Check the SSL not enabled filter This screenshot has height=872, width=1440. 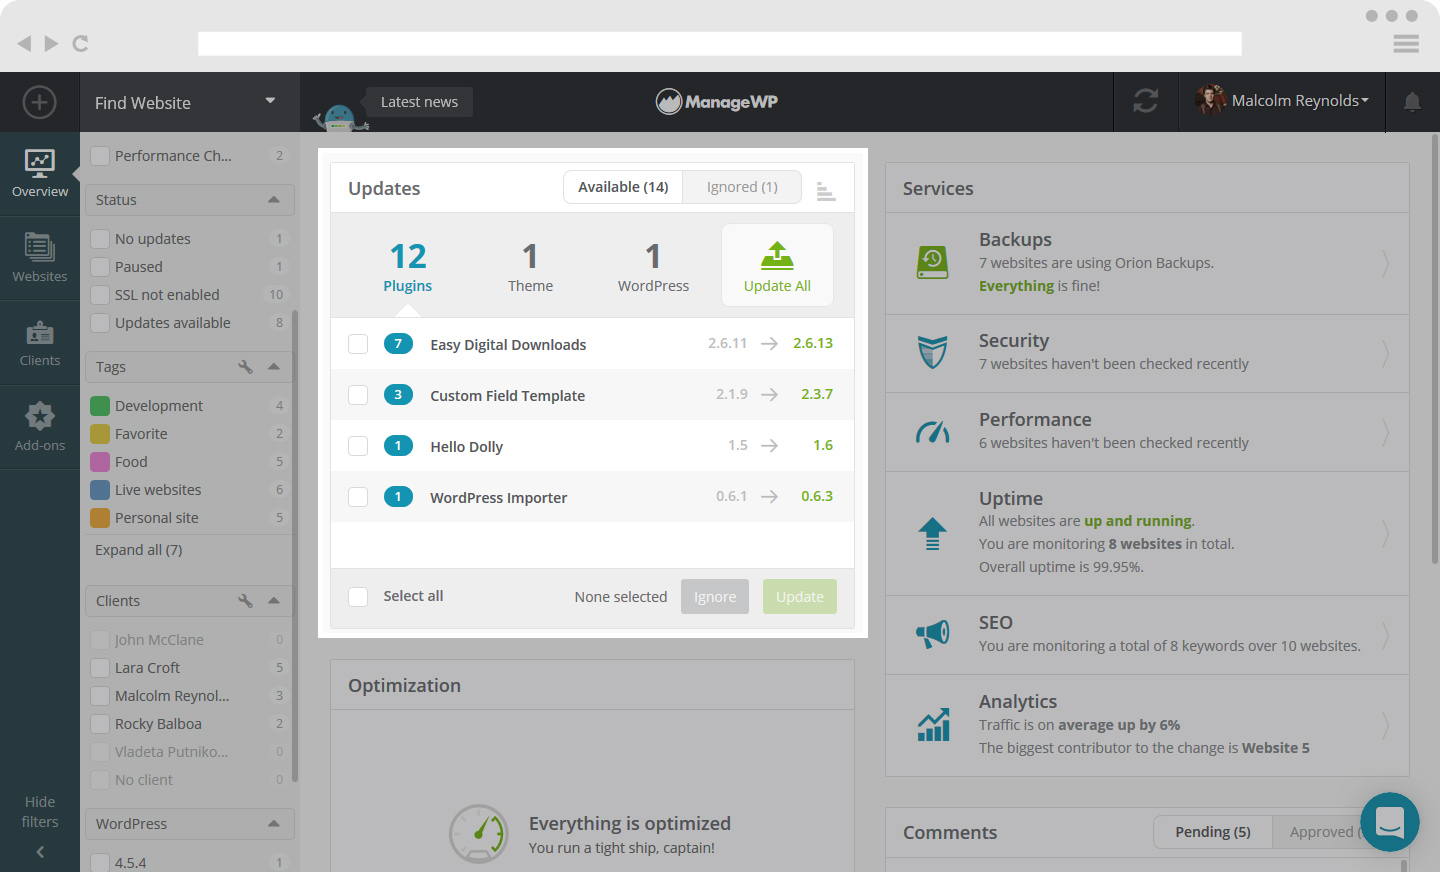pyautogui.click(x=100, y=295)
